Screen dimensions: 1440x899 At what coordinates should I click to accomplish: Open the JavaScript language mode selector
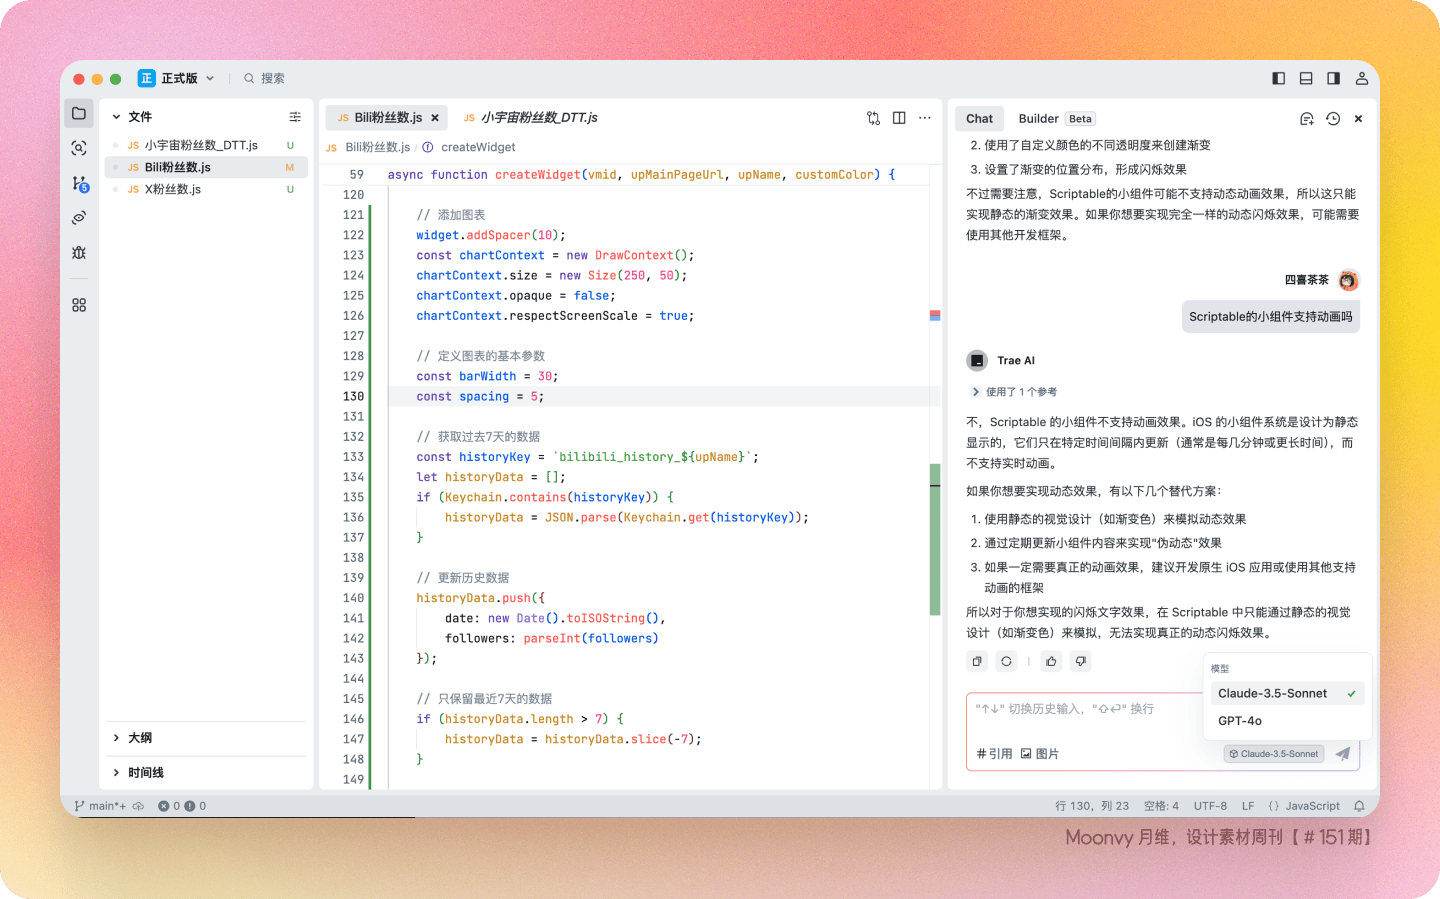coord(1304,806)
